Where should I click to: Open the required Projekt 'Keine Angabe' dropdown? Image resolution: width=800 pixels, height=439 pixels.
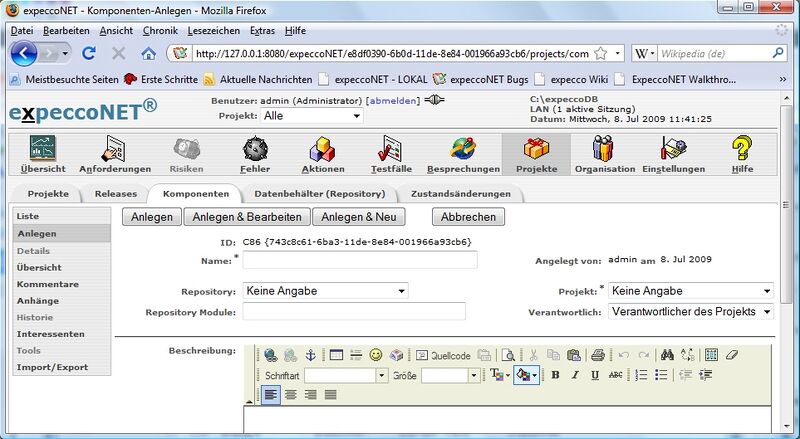click(691, 291)
